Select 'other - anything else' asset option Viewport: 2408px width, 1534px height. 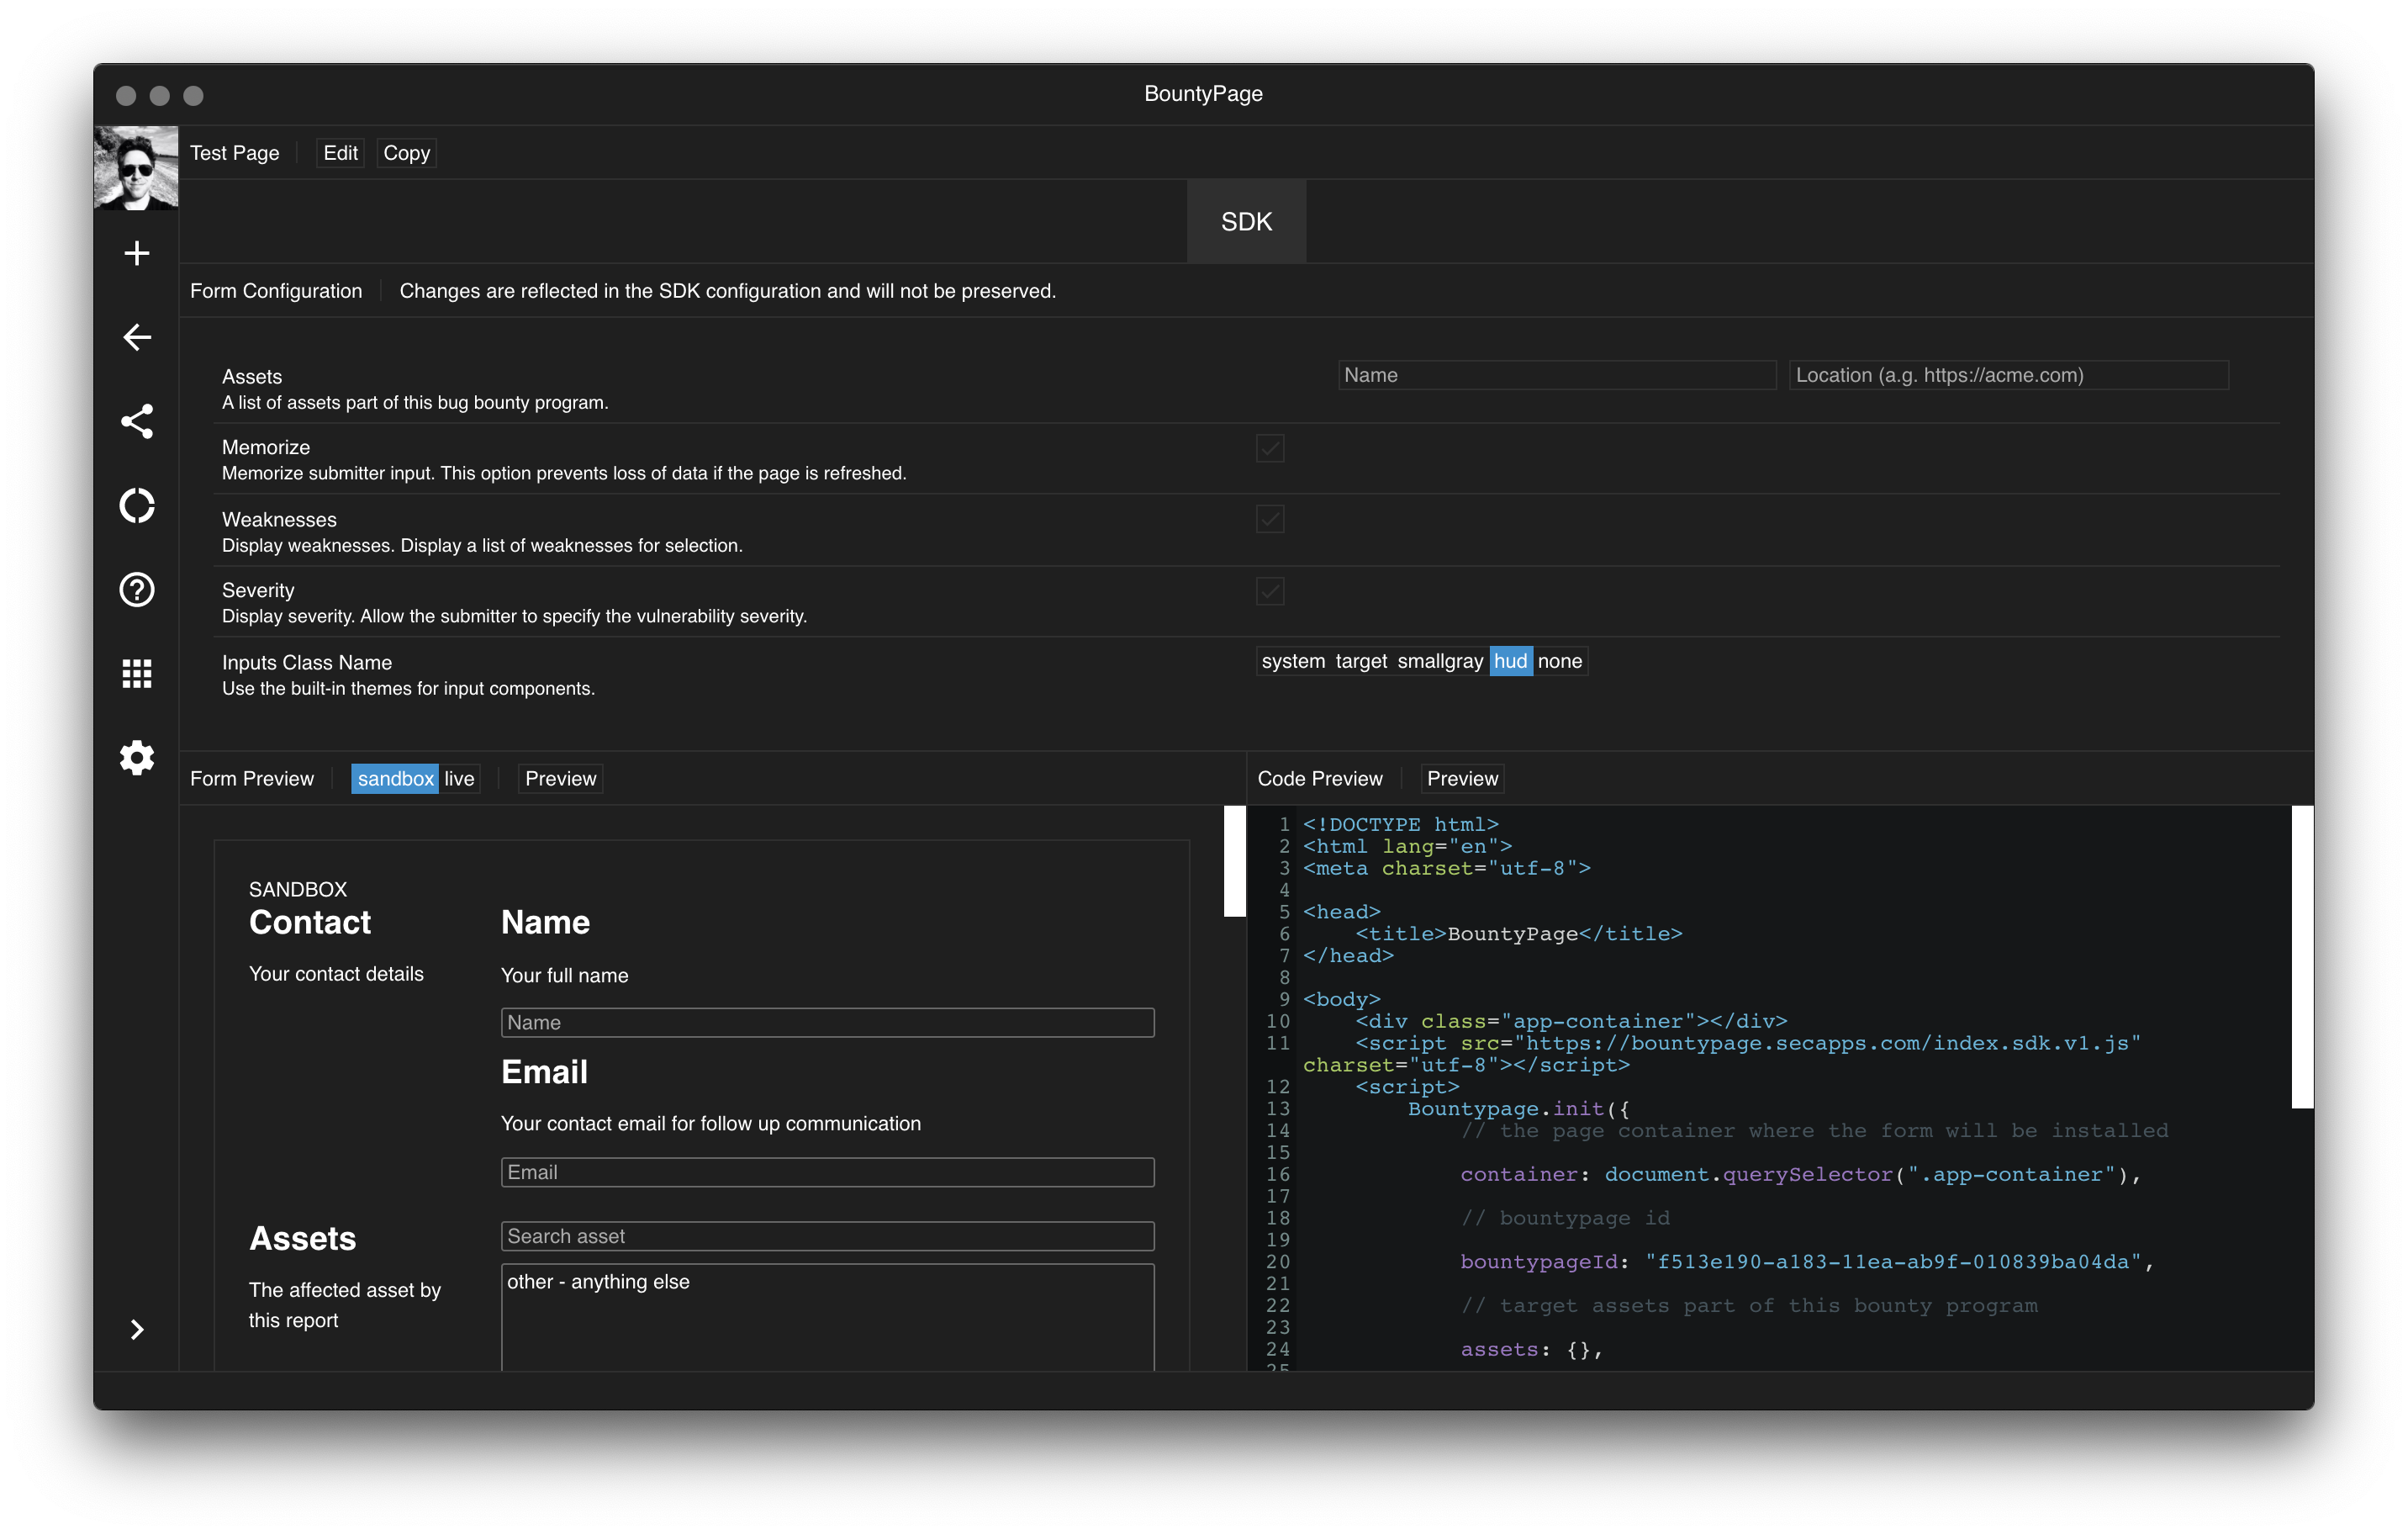click(x=598, y=1281)
